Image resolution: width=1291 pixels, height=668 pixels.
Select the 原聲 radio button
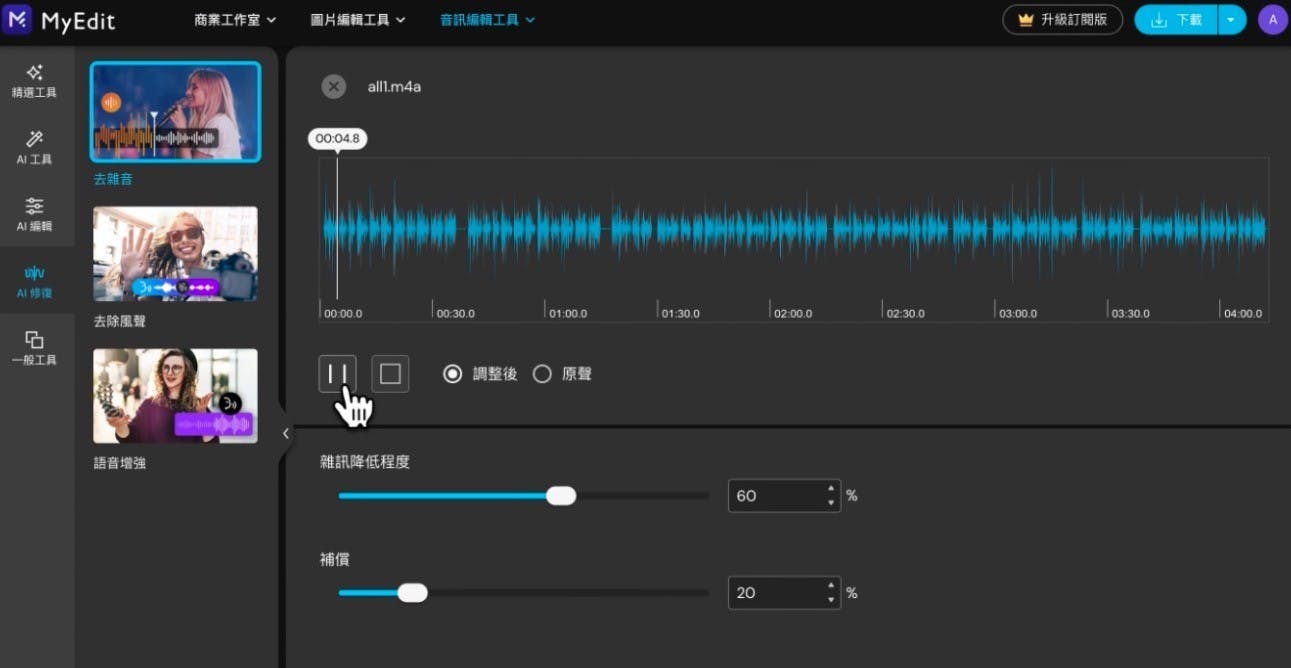click(542, 374)
